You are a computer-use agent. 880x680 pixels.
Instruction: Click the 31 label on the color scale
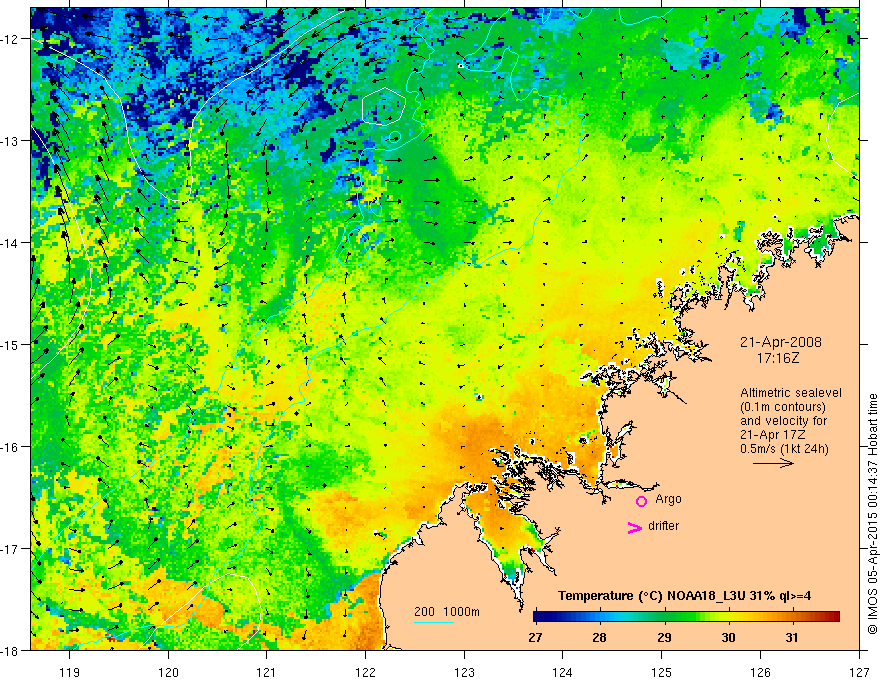pos(791,637)
